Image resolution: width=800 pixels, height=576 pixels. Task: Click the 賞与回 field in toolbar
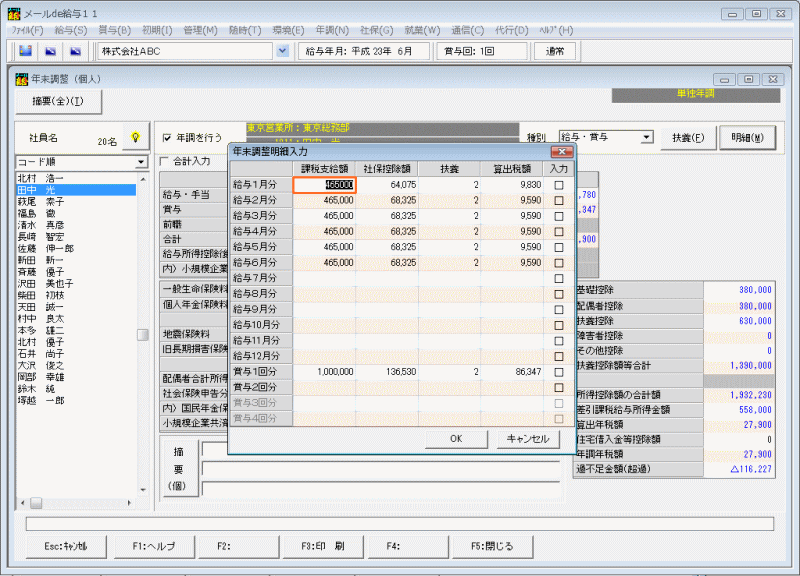[482, 51]
